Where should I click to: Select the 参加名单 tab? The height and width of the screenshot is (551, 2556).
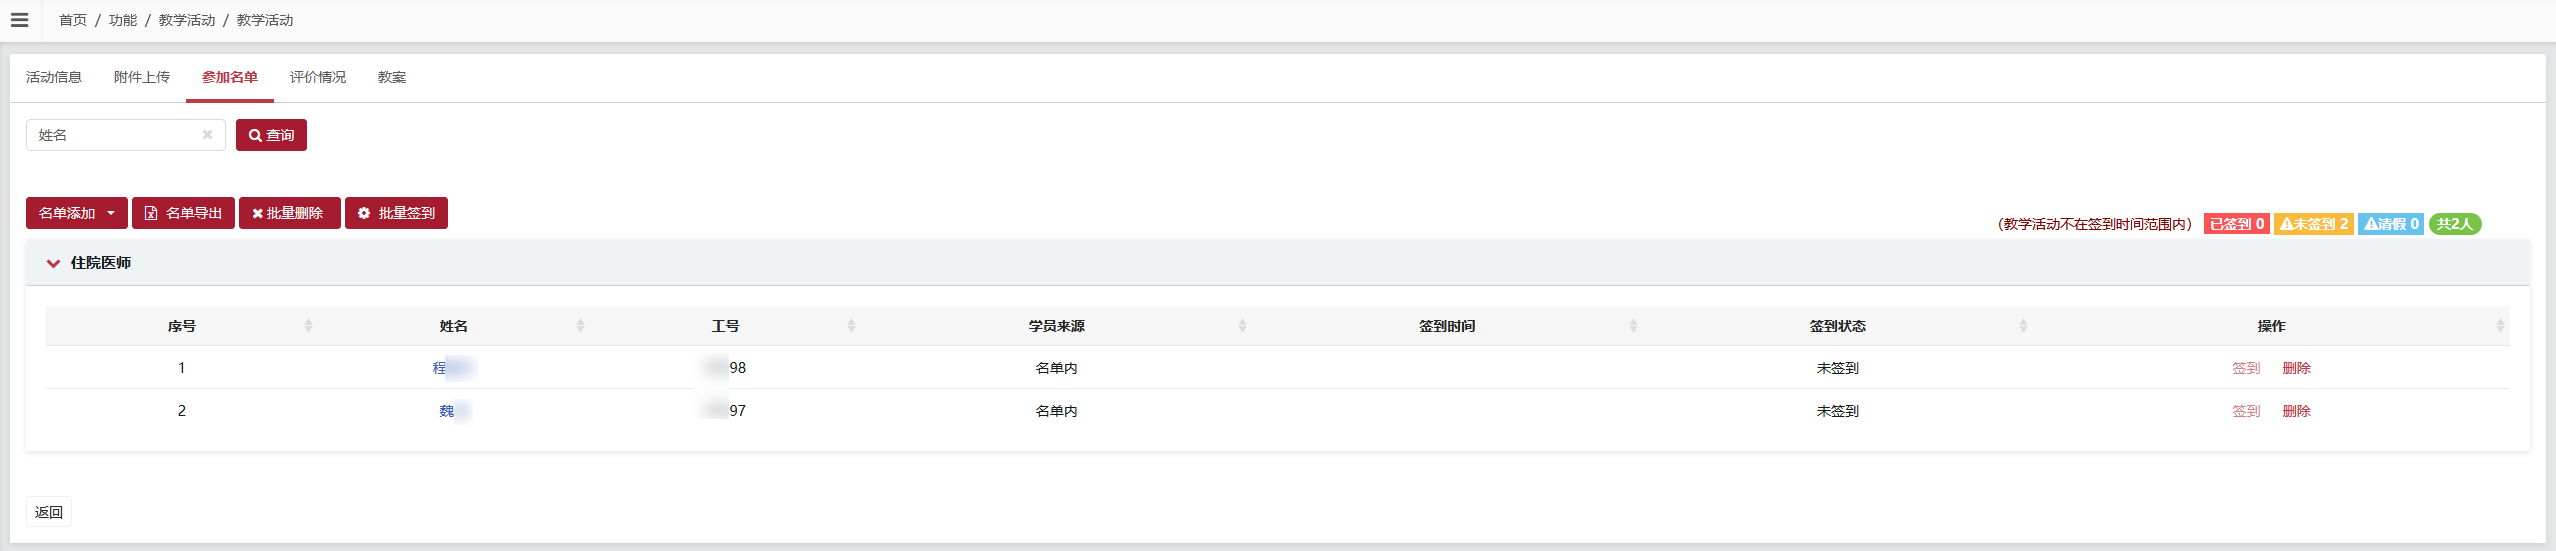pos(230,77)
